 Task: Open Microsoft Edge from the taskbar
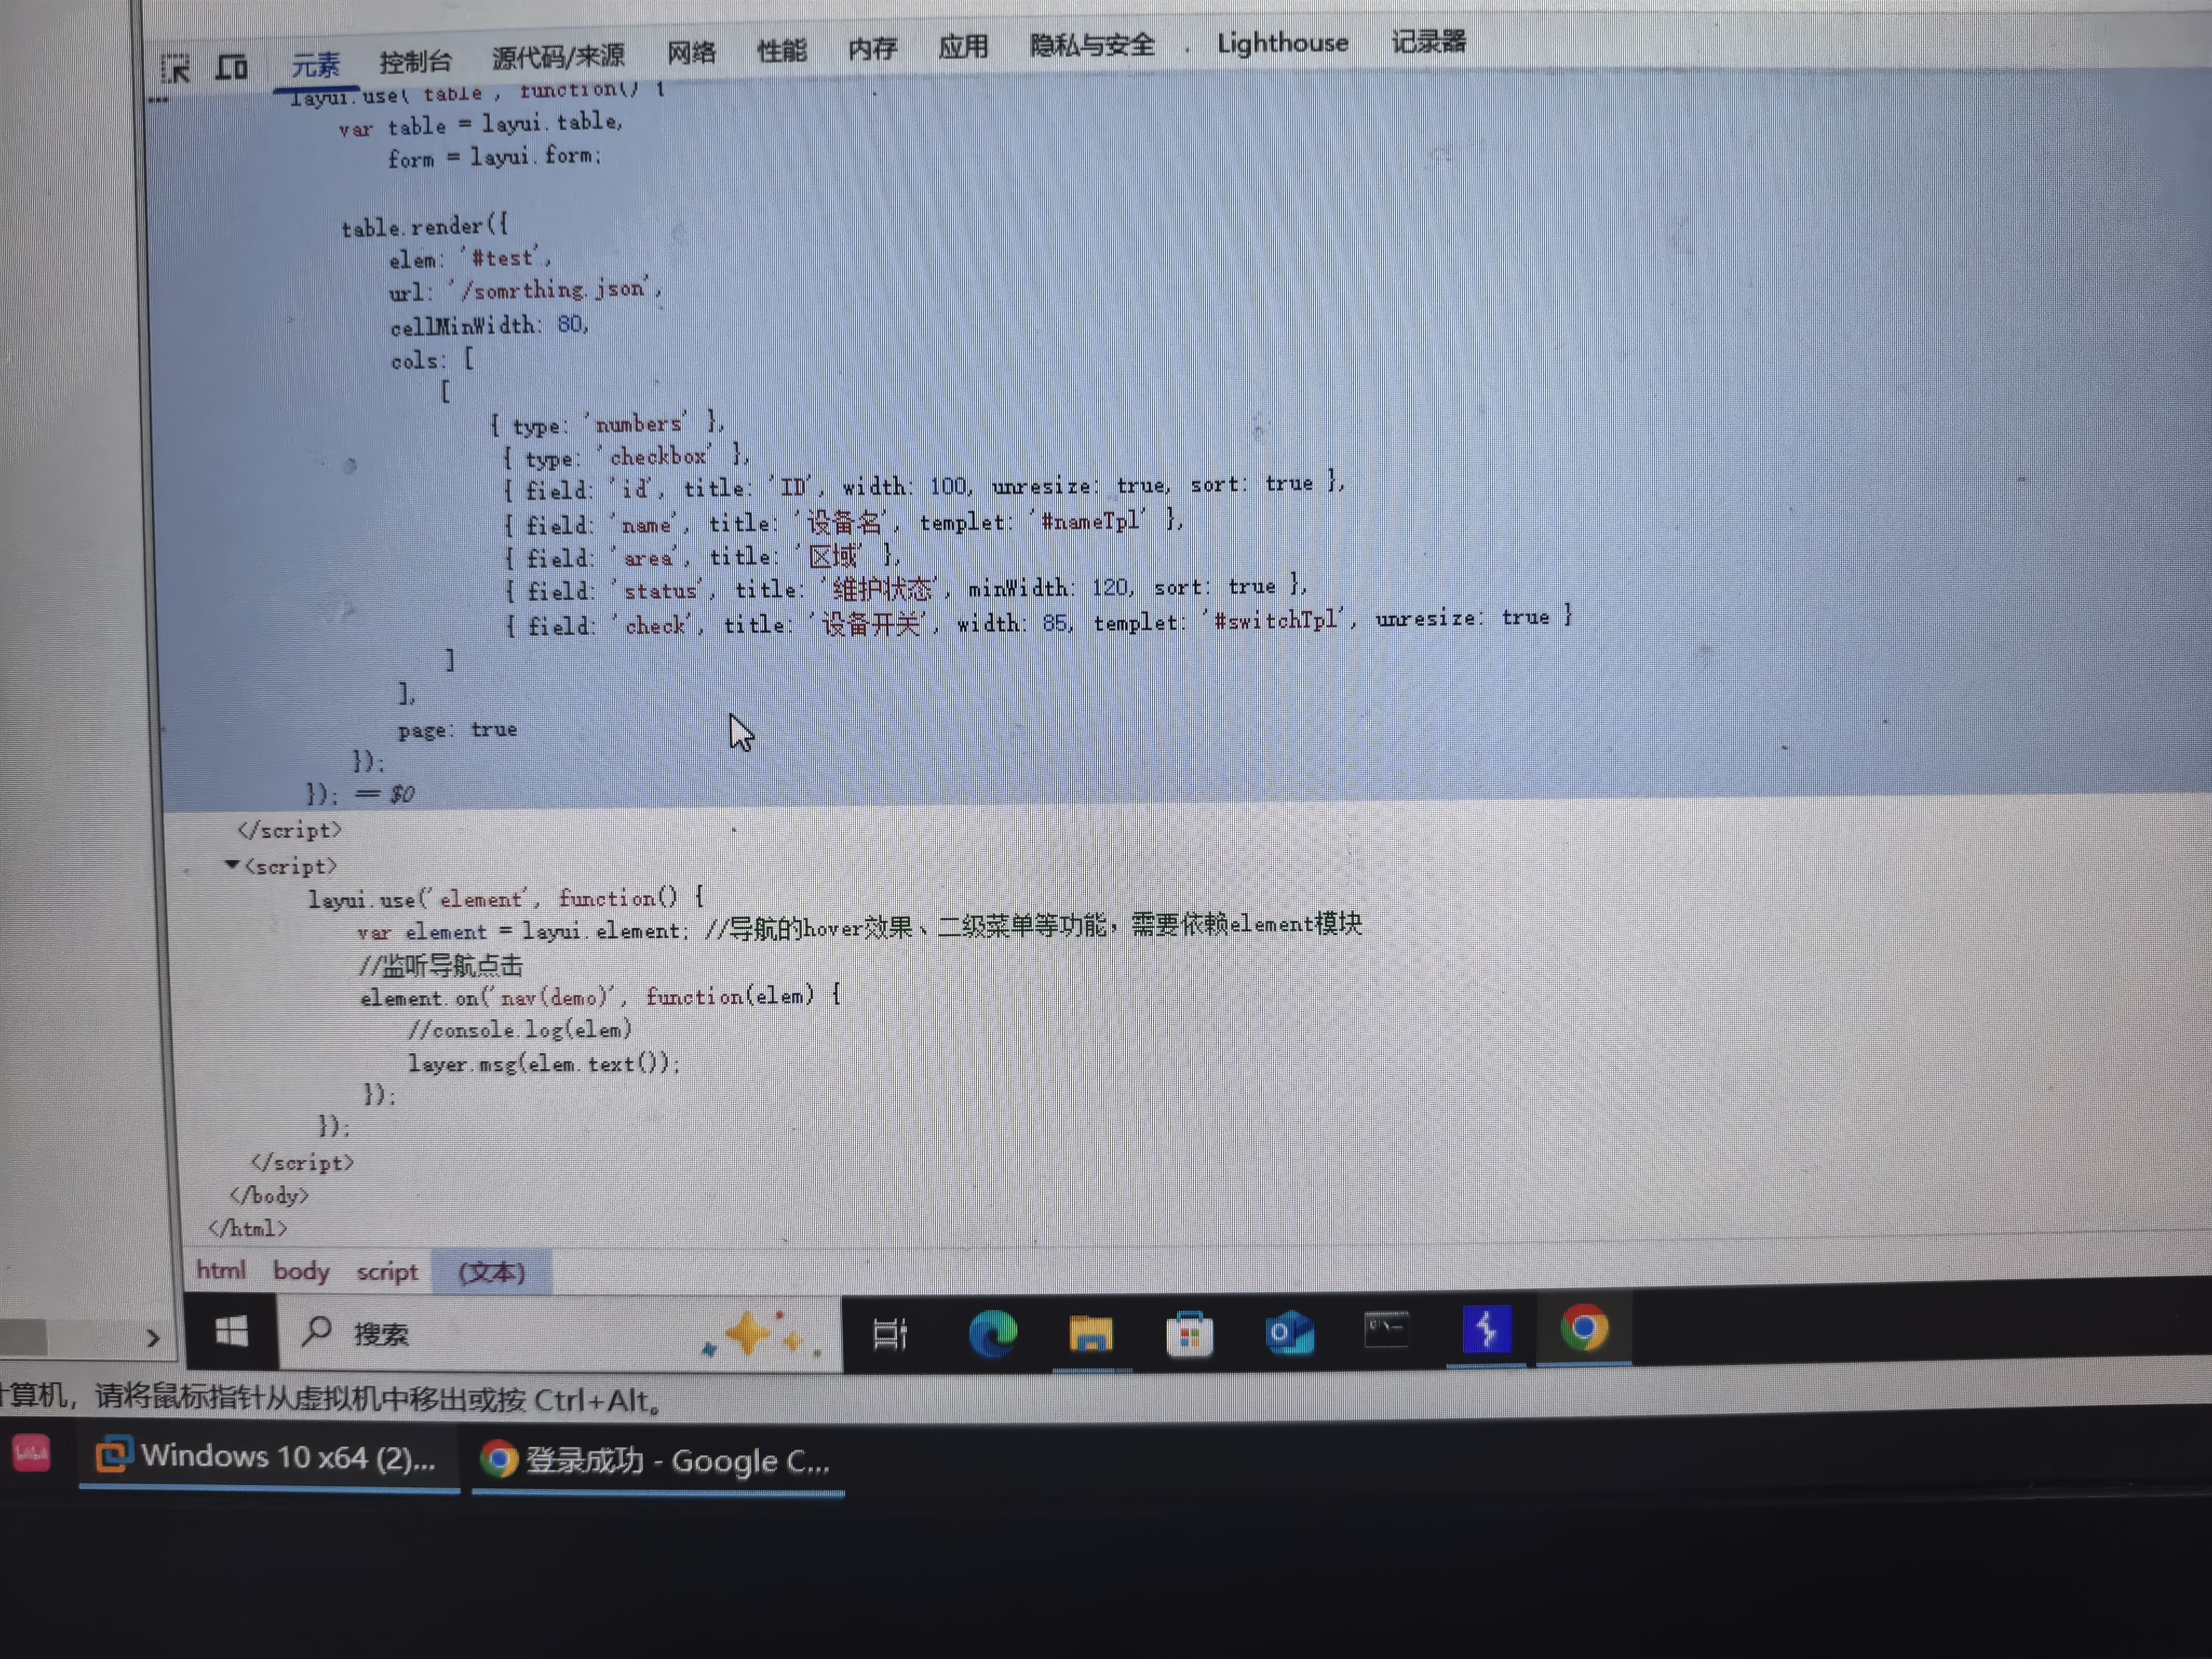click(992, 1333)
